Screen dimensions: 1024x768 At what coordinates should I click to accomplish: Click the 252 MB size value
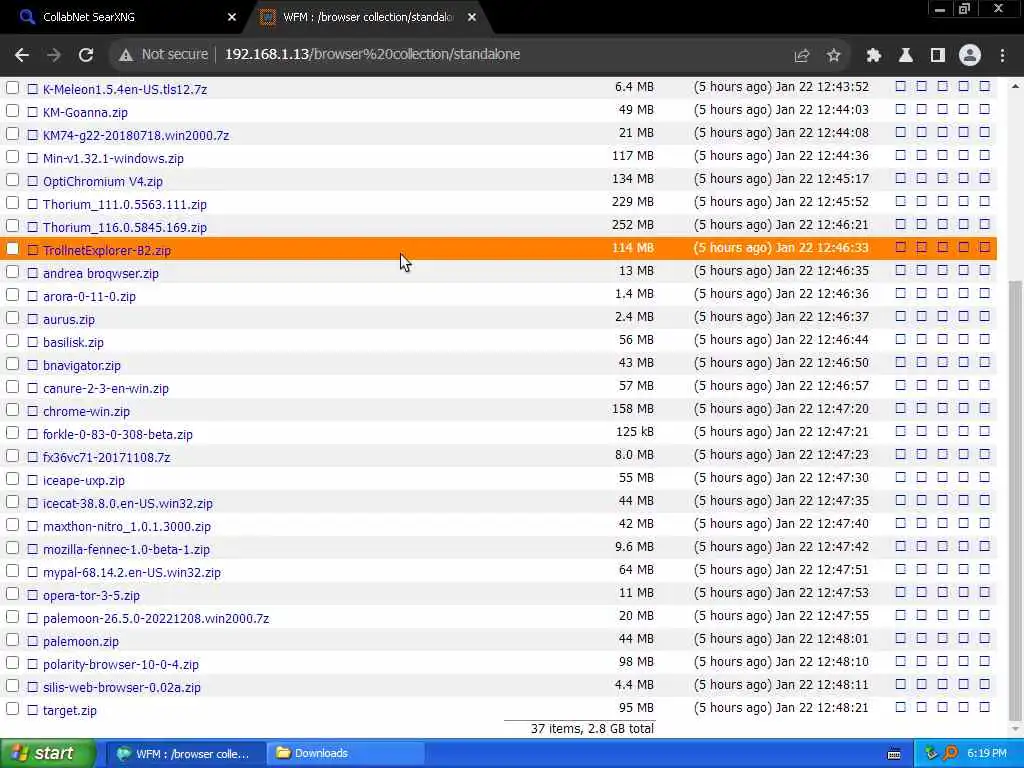coord(633,225)
